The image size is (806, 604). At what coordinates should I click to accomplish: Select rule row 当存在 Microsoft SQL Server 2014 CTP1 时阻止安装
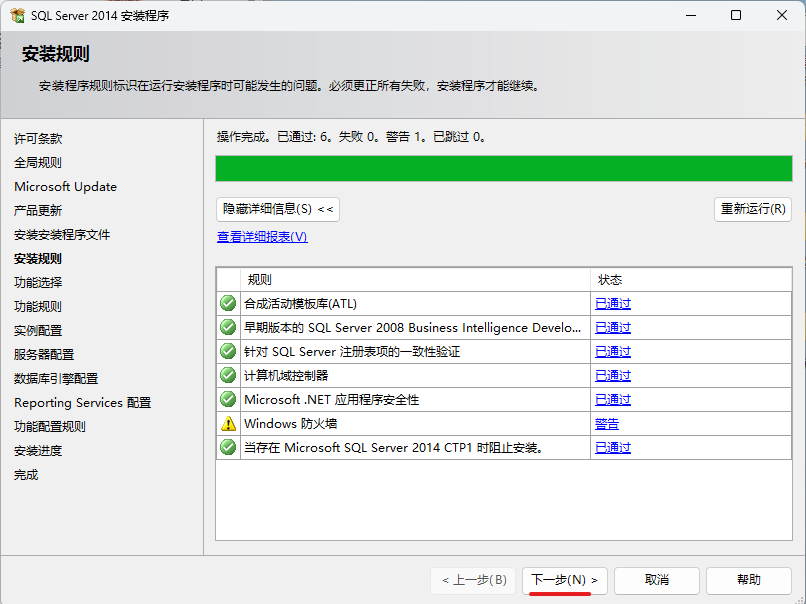504,448
